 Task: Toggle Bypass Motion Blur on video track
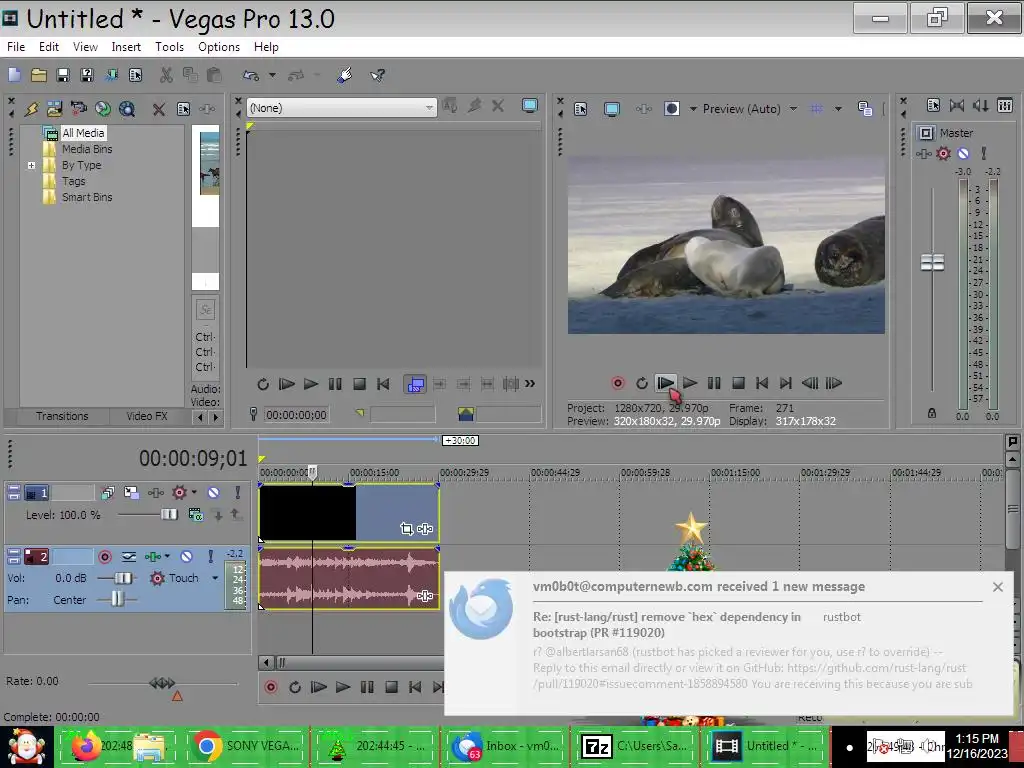click(108, 492)
